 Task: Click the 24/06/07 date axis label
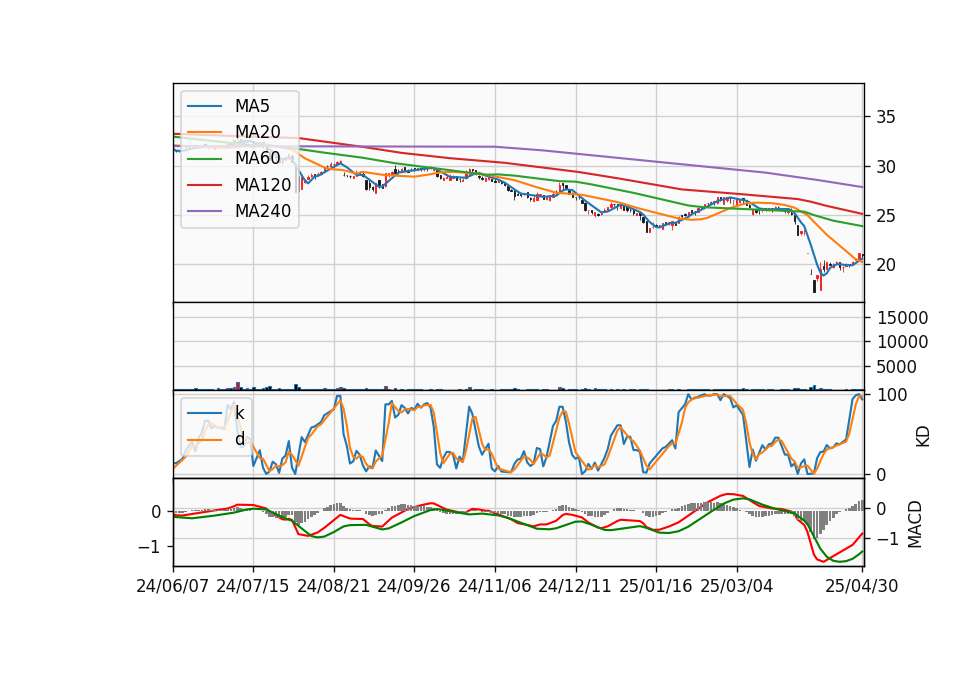tap(173, 586)
